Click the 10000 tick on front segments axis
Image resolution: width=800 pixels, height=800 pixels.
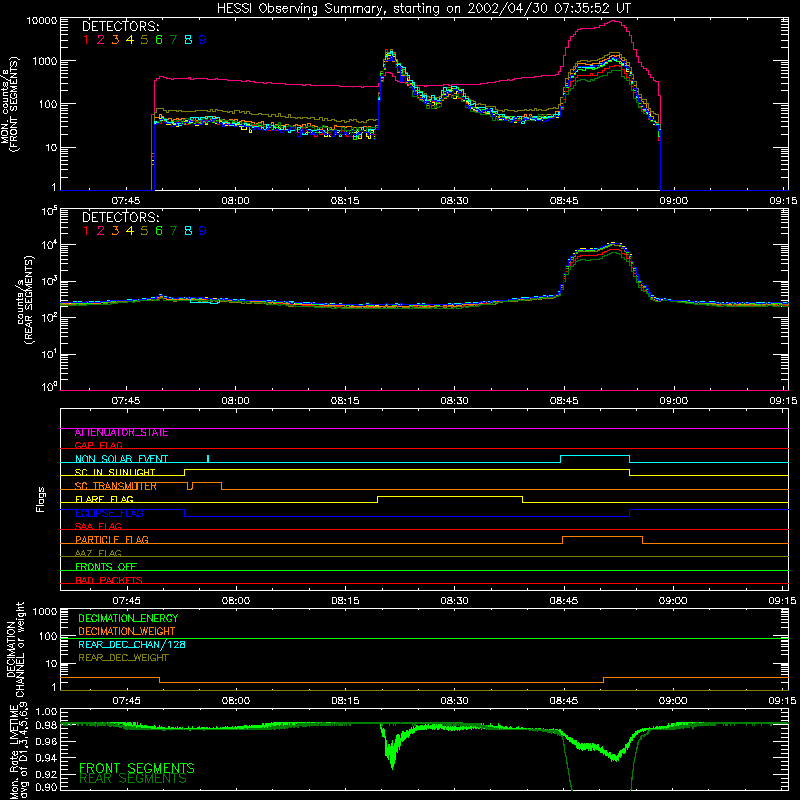tap(42, 21)
